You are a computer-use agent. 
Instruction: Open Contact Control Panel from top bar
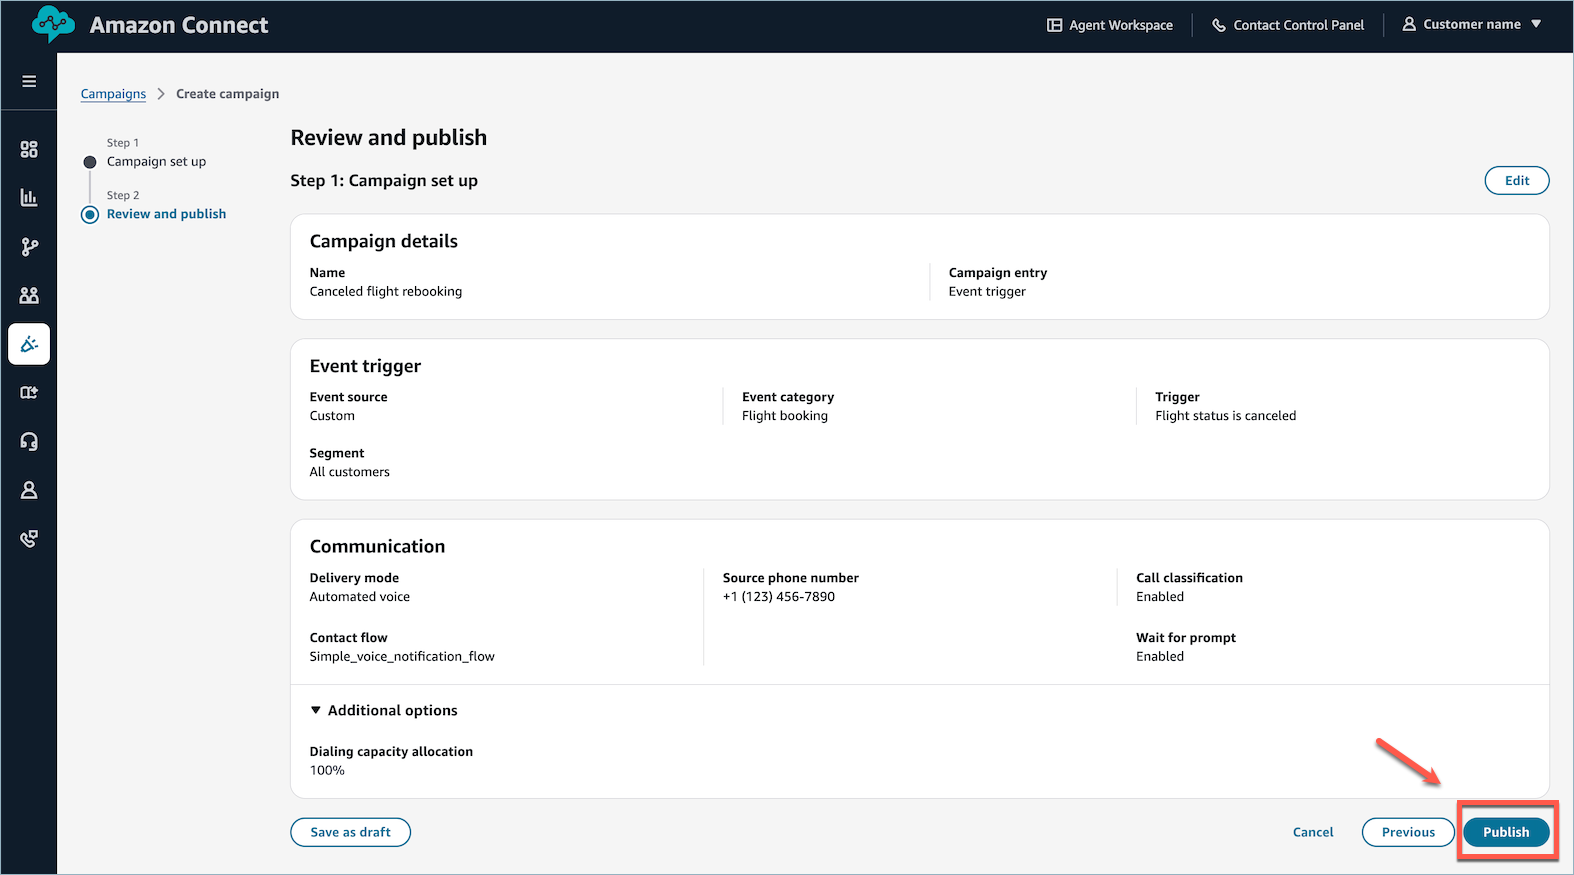click(1287, 25)
